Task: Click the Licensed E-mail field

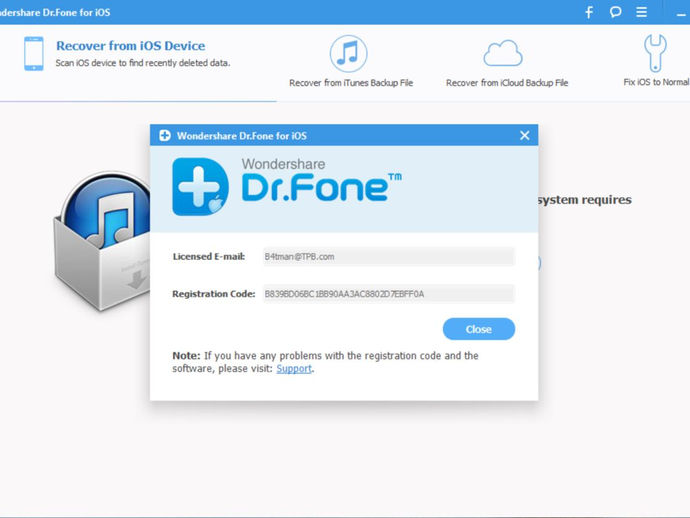Action: point(389,257)
